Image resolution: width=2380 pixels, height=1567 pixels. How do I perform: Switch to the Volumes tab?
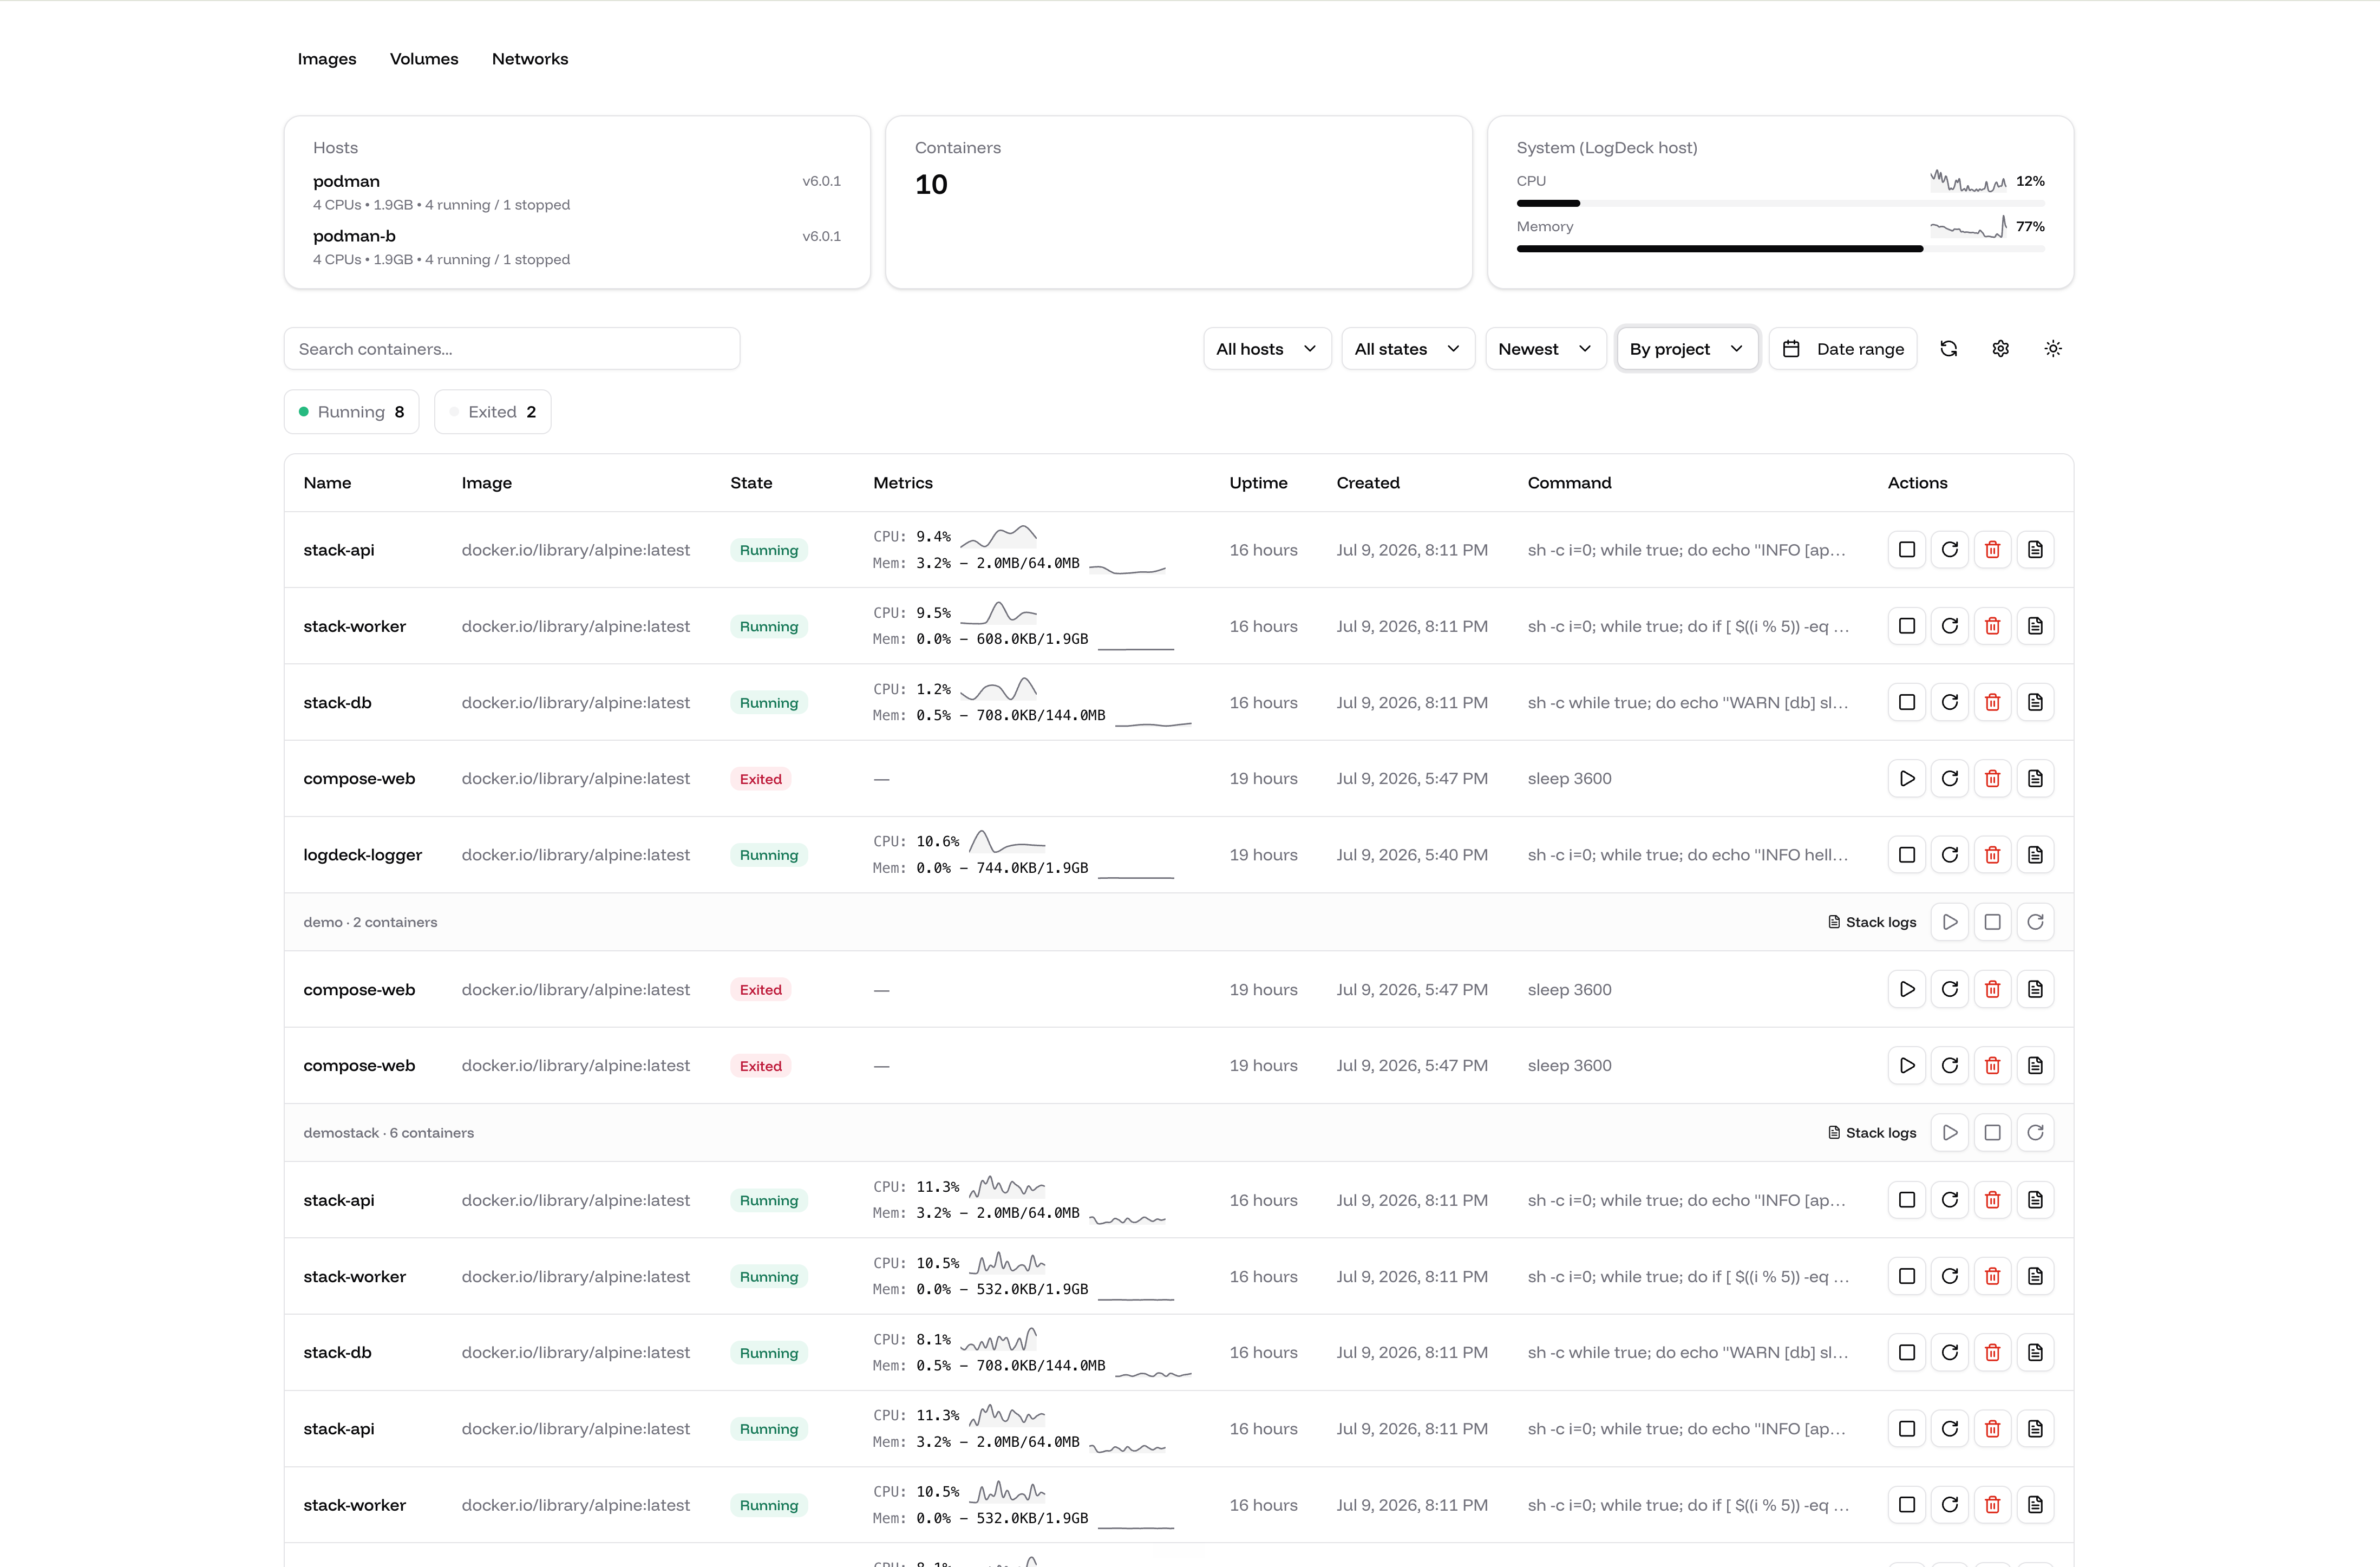(424, 59)
